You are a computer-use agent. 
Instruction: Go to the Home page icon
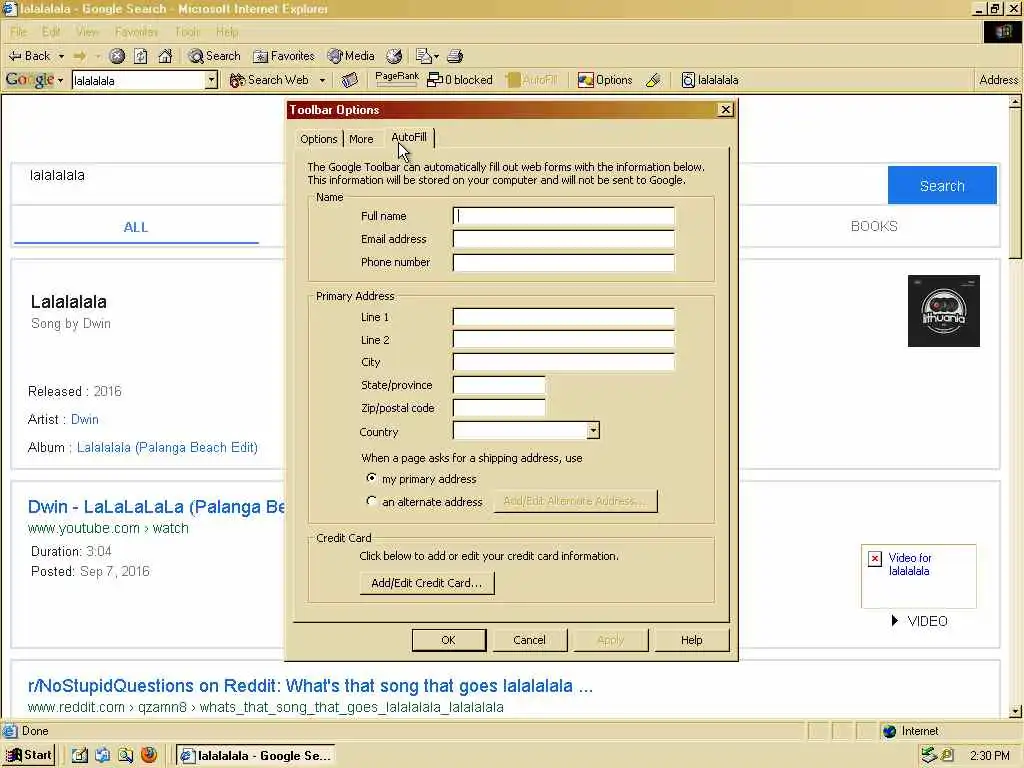165,56
